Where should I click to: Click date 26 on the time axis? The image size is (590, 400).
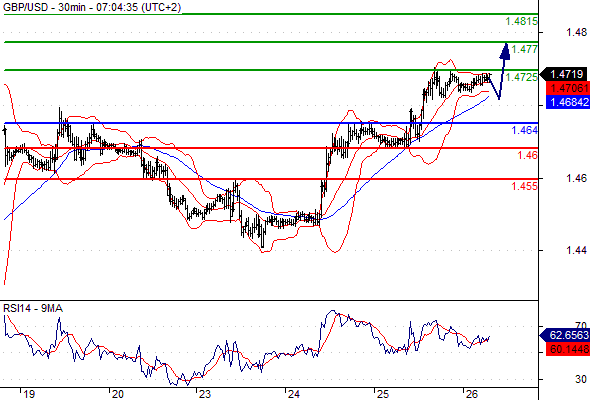click(x=472, y=394)
